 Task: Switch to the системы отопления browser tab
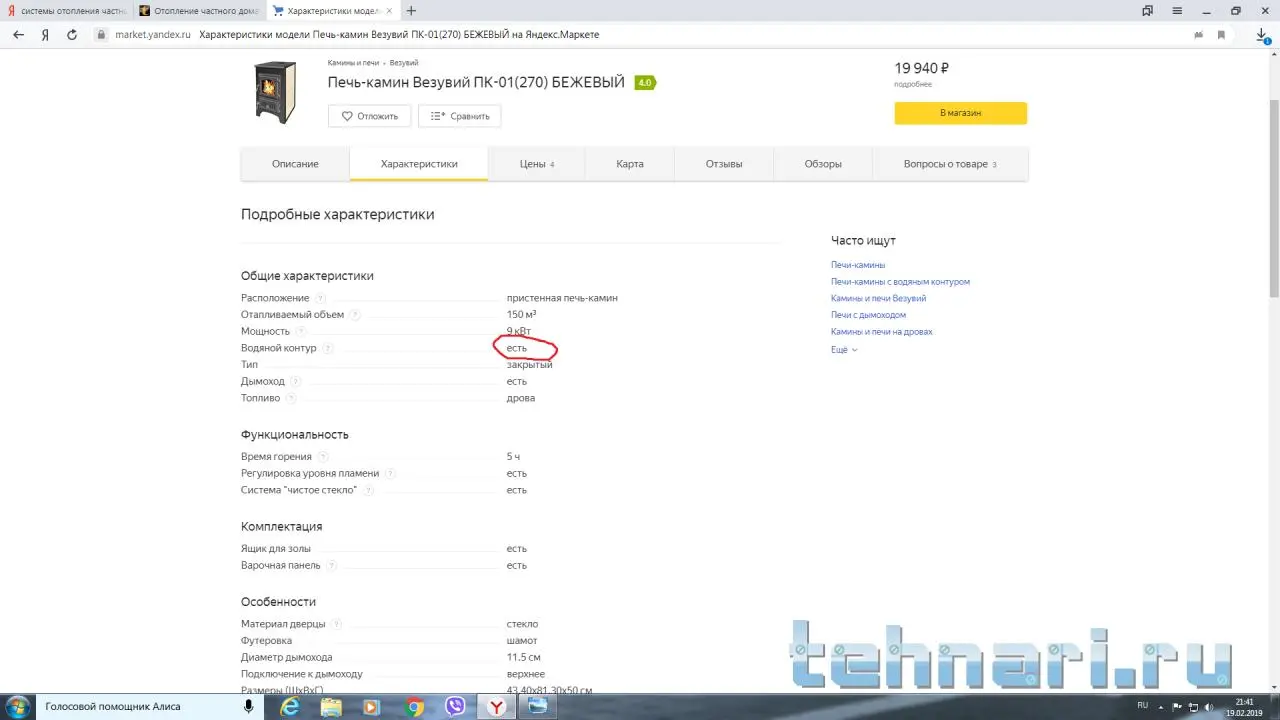66,11
